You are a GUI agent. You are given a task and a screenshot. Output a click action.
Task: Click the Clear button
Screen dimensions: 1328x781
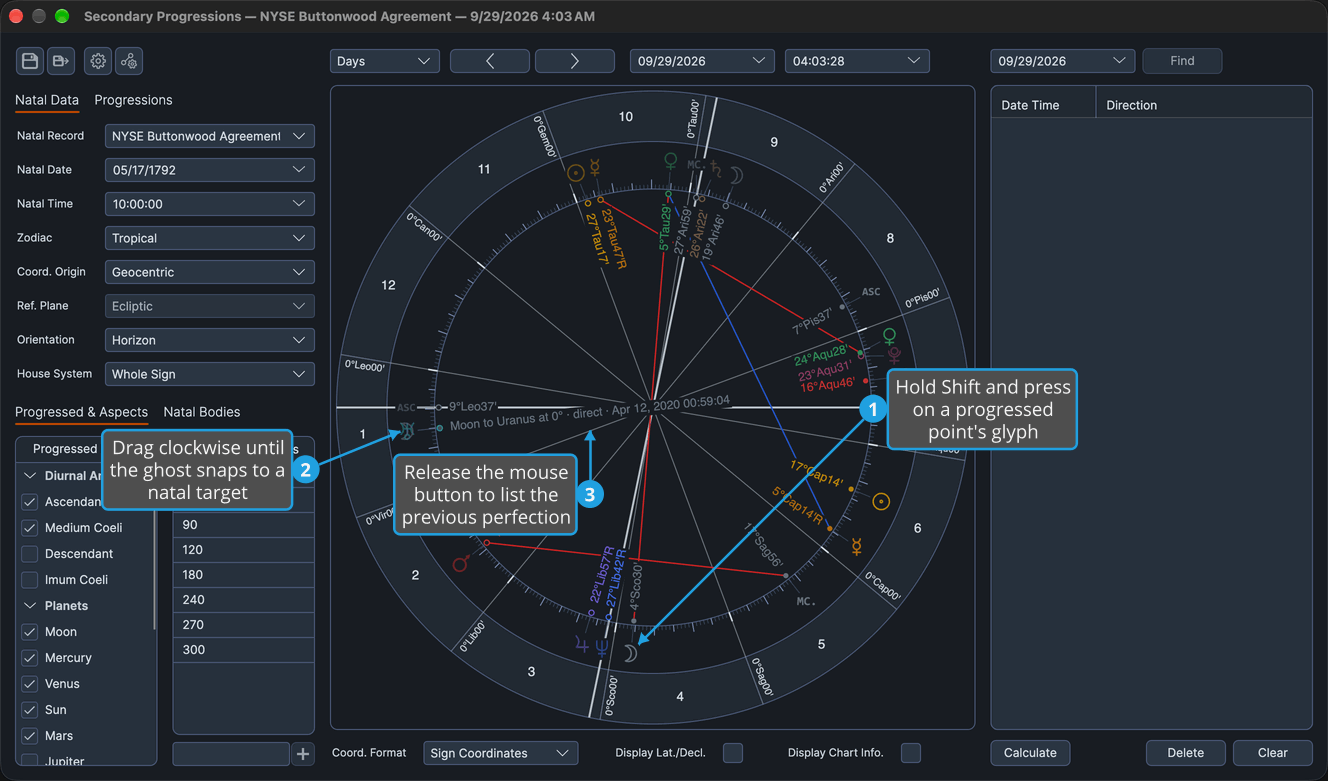click(1273, 753)
